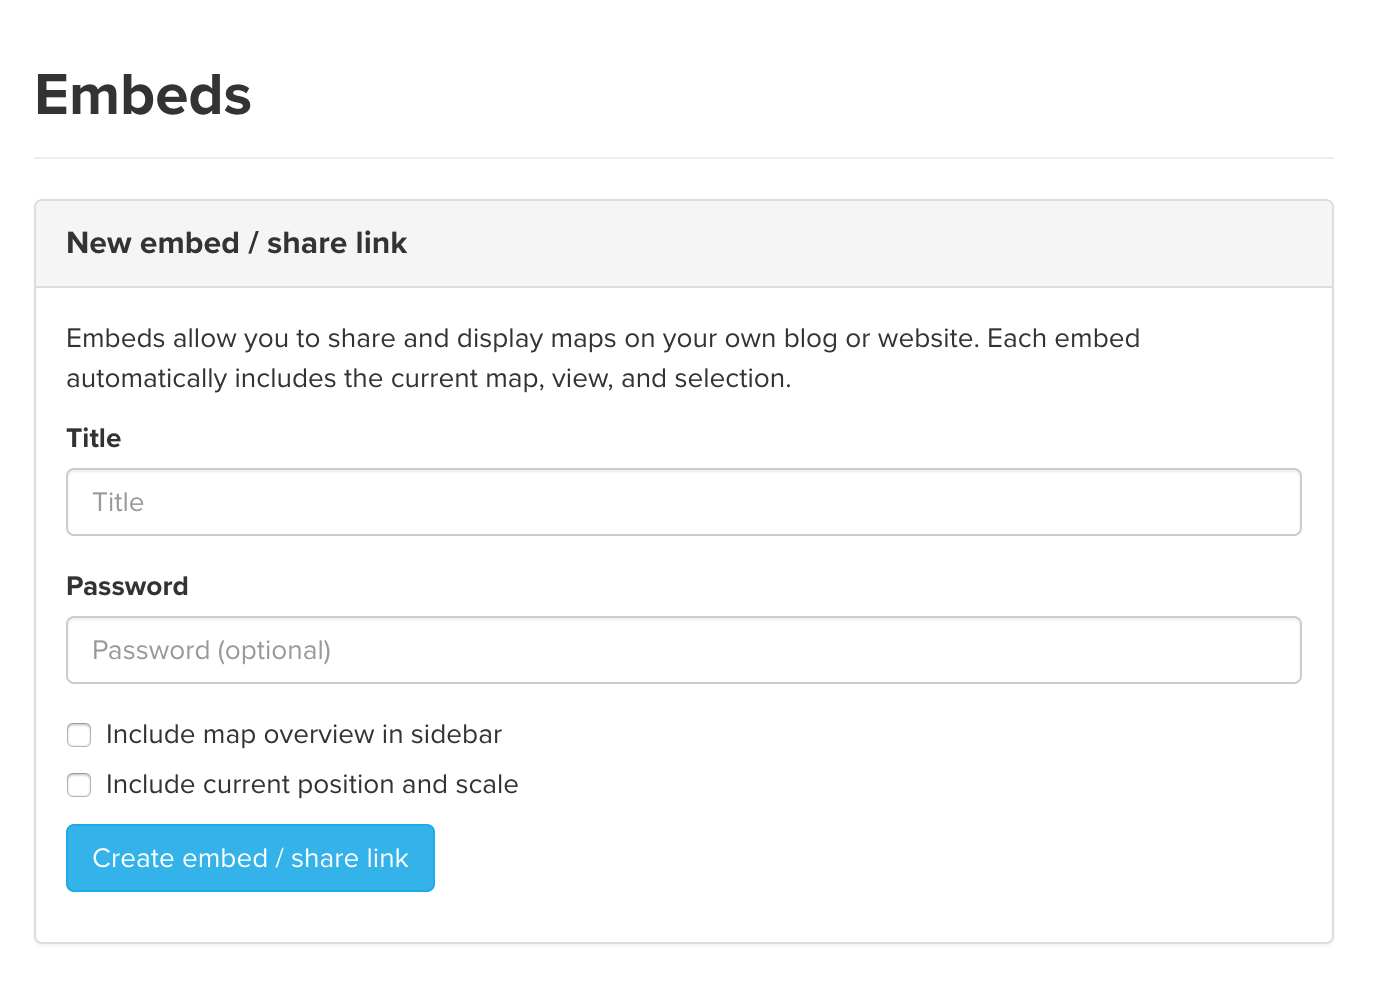Screen dimensions: 1374x982
Task: Click the word 'scale' in second checkbox label
Action: pyautogui.click(x=487, y=784)
